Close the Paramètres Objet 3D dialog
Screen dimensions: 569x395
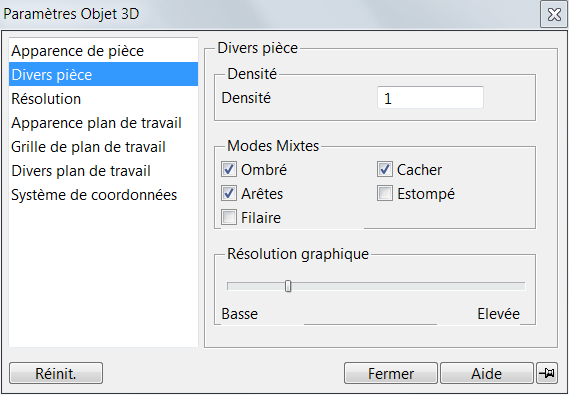[x=554, y=15]
